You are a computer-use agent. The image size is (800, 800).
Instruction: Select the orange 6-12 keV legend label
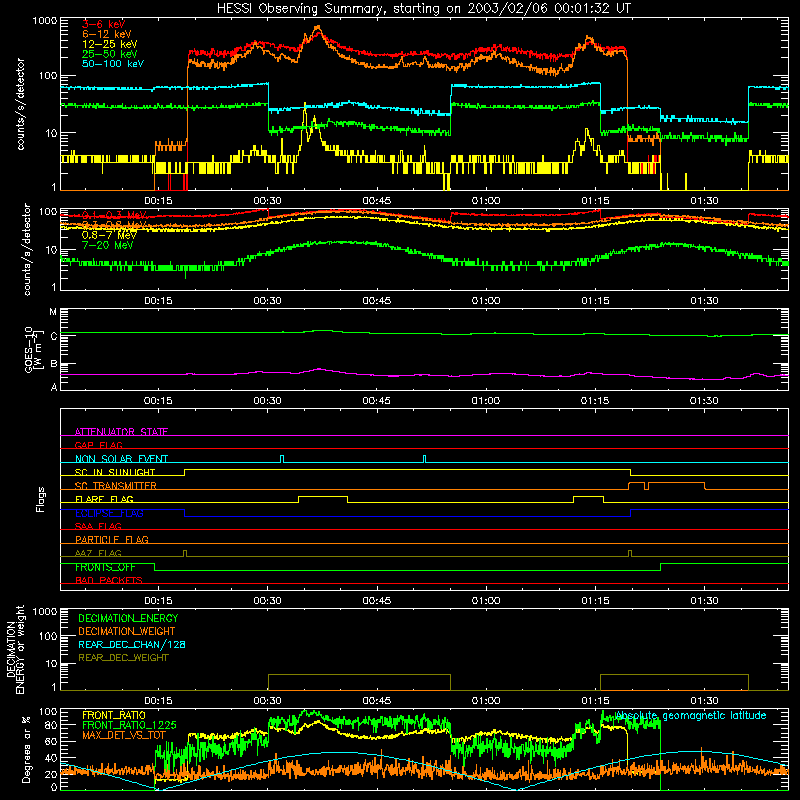106,34
